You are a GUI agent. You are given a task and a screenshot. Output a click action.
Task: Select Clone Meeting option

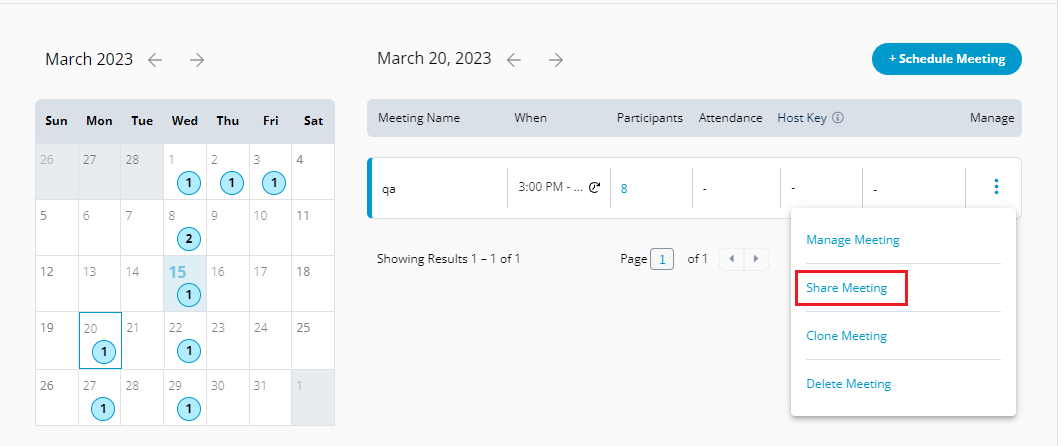pyautogui.click(x=847, y=336)
